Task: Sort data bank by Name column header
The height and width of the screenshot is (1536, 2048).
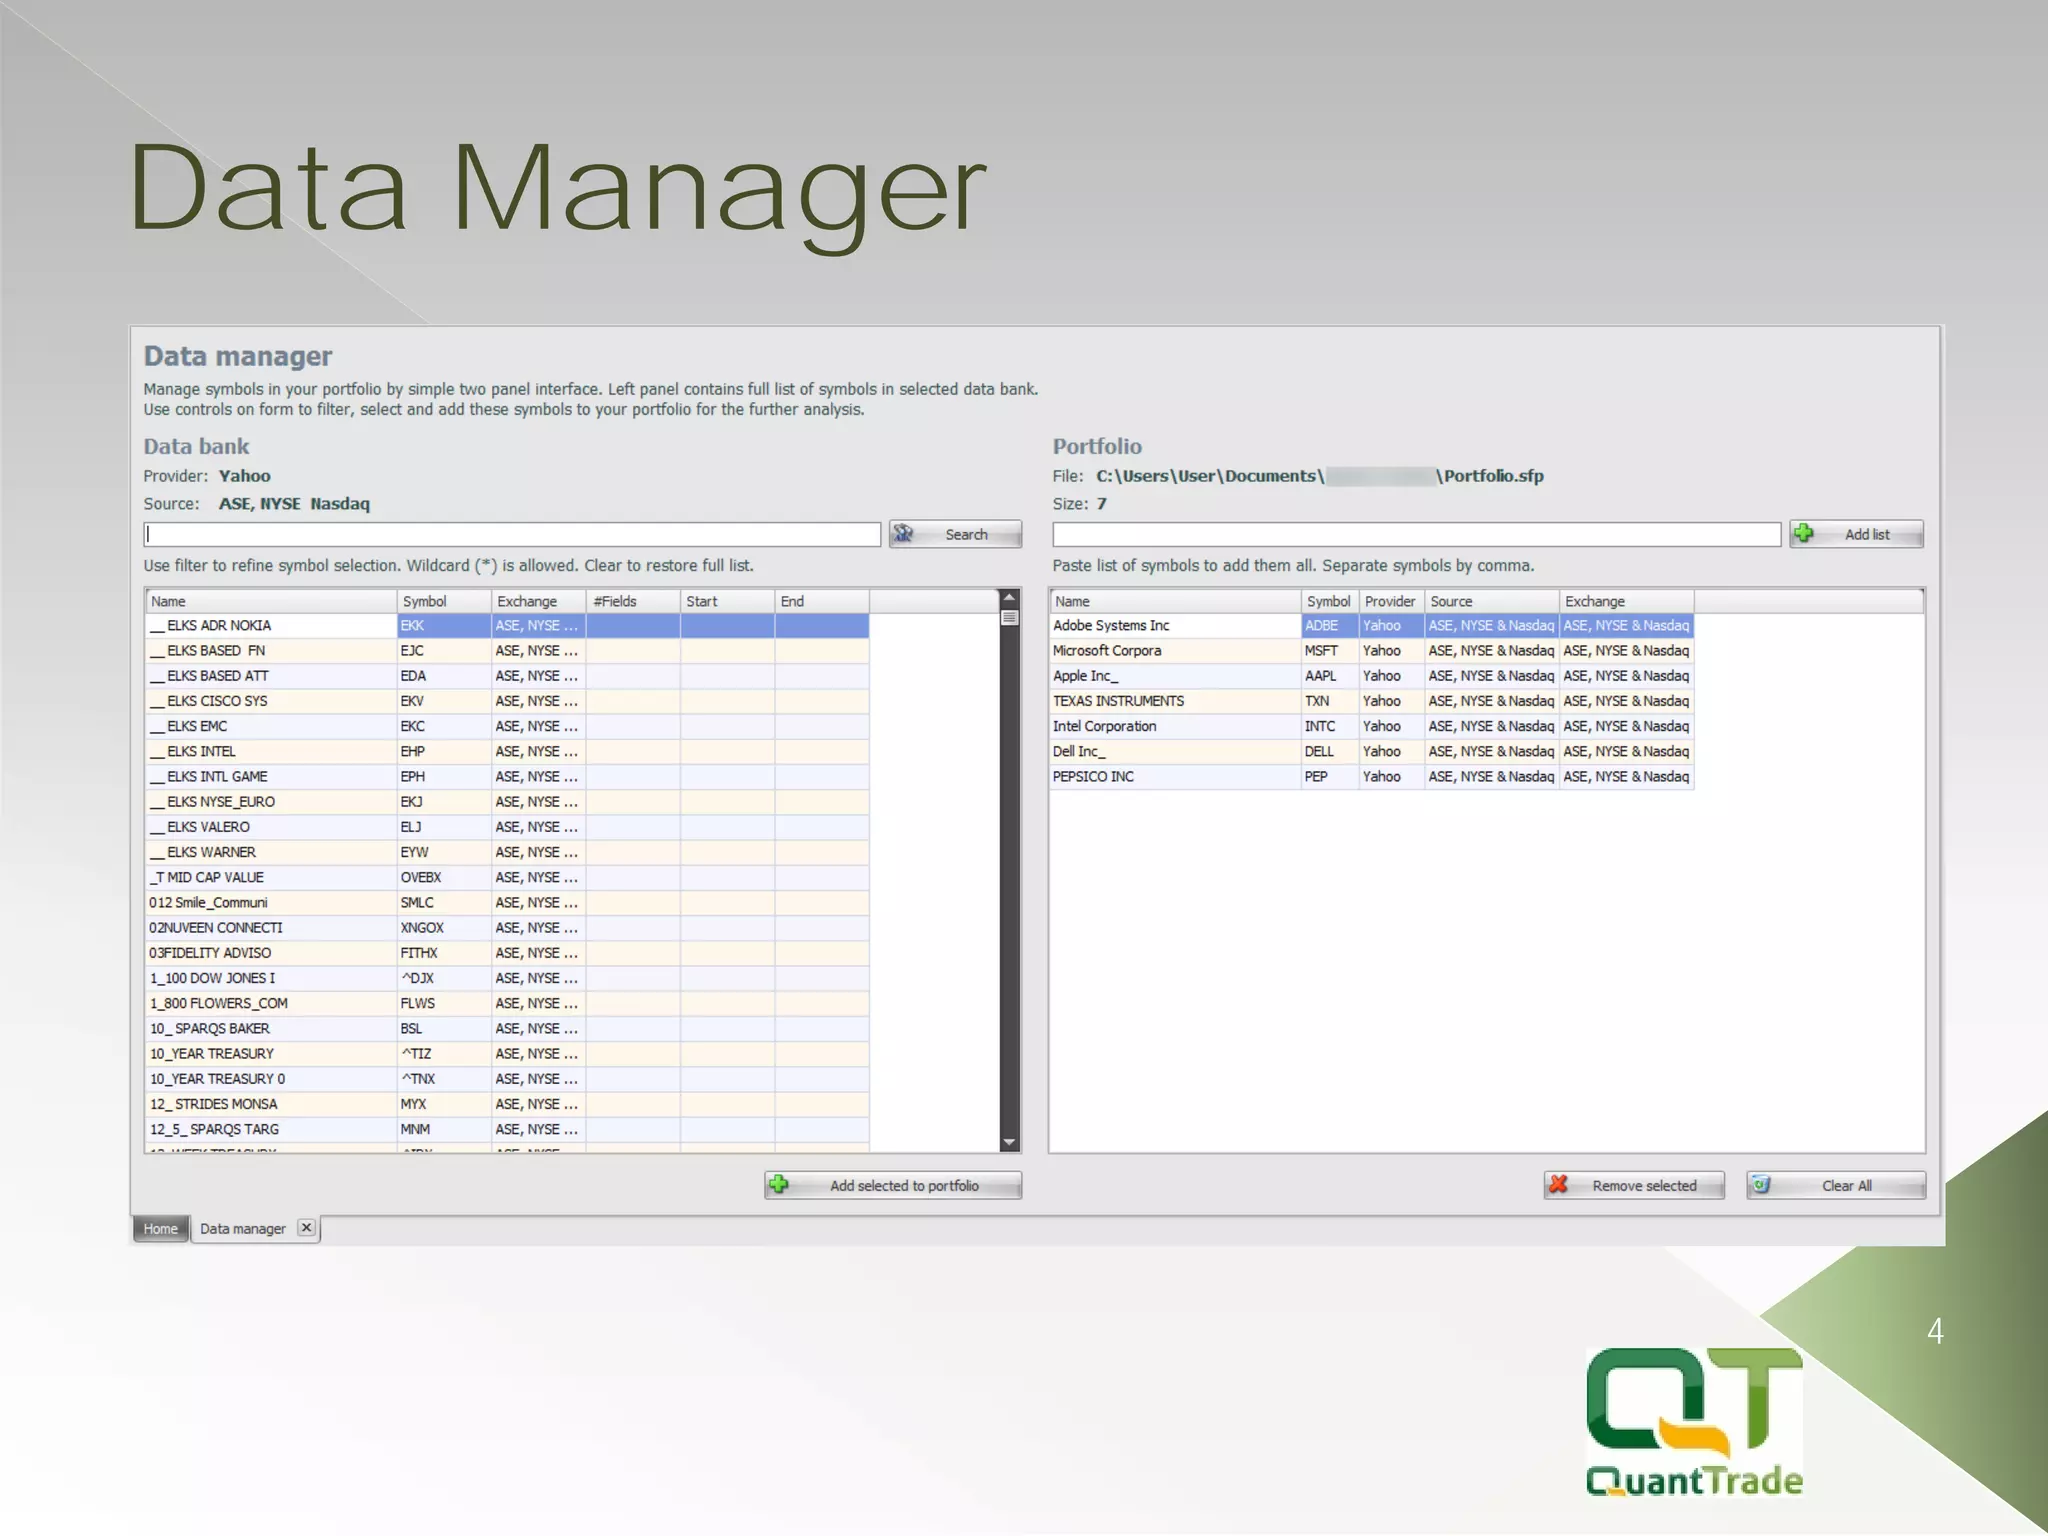Action: [x=271, y=601]
